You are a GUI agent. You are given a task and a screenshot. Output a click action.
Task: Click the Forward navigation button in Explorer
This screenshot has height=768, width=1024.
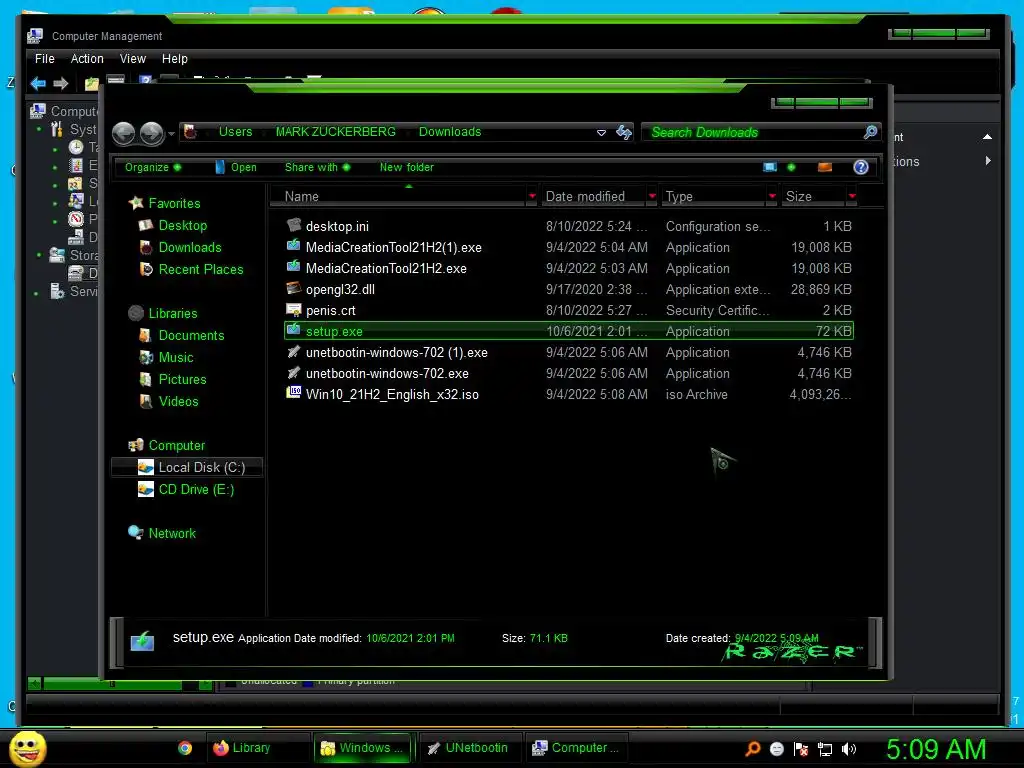coord(152,134)
